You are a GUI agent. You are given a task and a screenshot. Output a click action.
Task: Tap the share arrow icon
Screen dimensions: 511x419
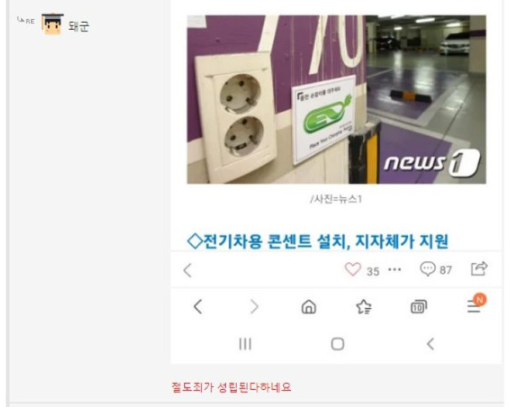pyautogui.click(x=479, y=269)
